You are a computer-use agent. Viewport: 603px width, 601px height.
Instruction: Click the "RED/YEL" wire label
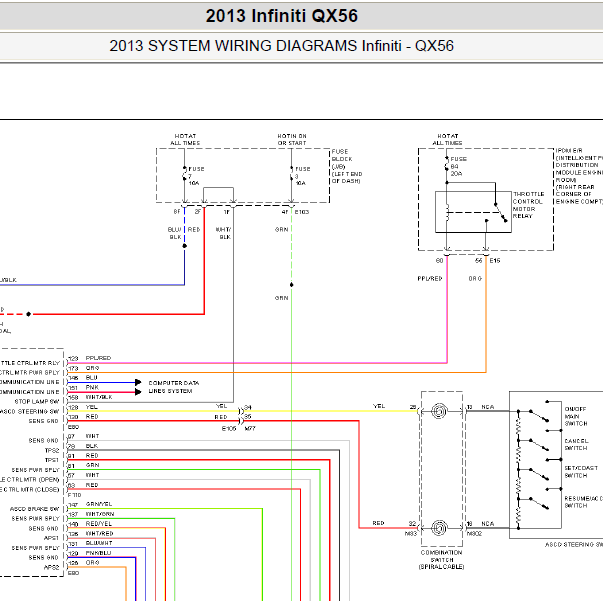click(x=98, y=524)
